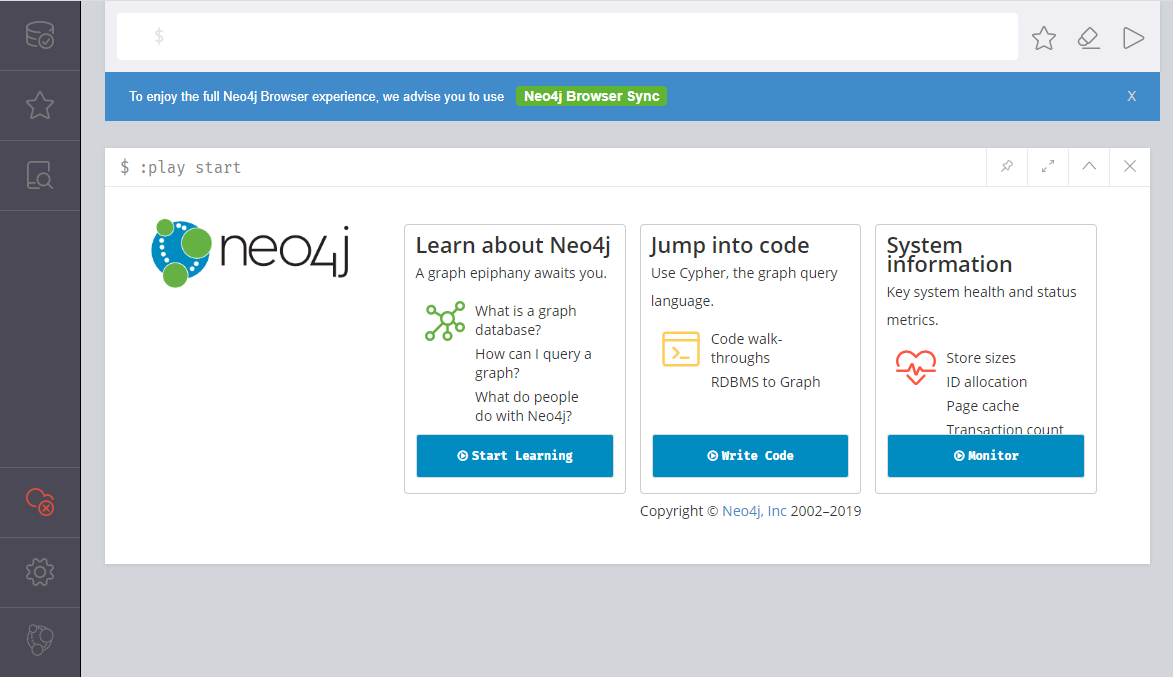Click the graph nodes icon in Learn card
This screenshot has width=1173, height=677.
[x=445, y=322]
